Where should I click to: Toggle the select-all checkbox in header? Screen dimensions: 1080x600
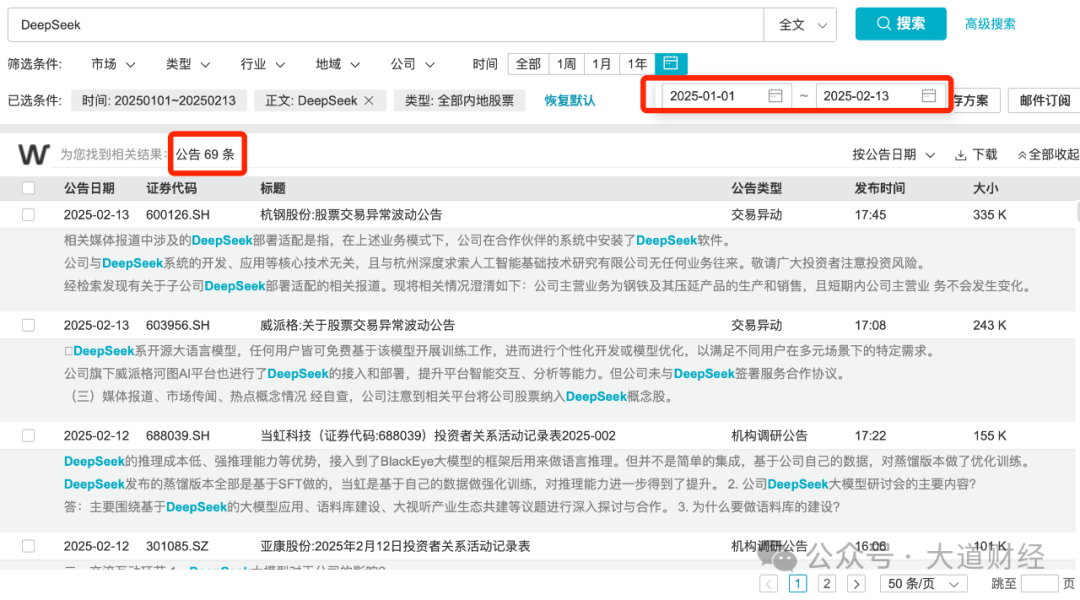click(x=28, y=188)
